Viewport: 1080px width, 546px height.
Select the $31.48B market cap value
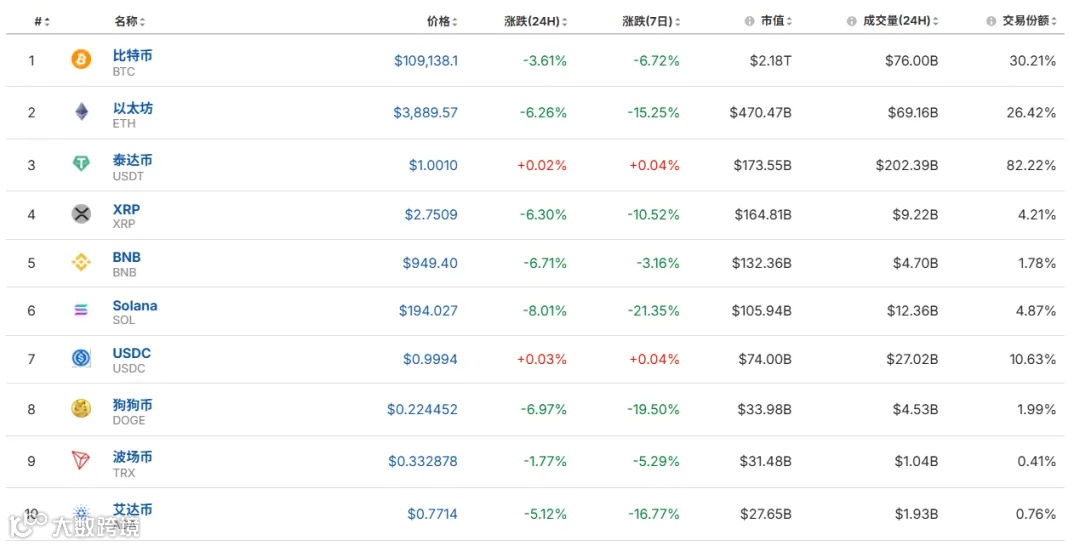[766, 461]
